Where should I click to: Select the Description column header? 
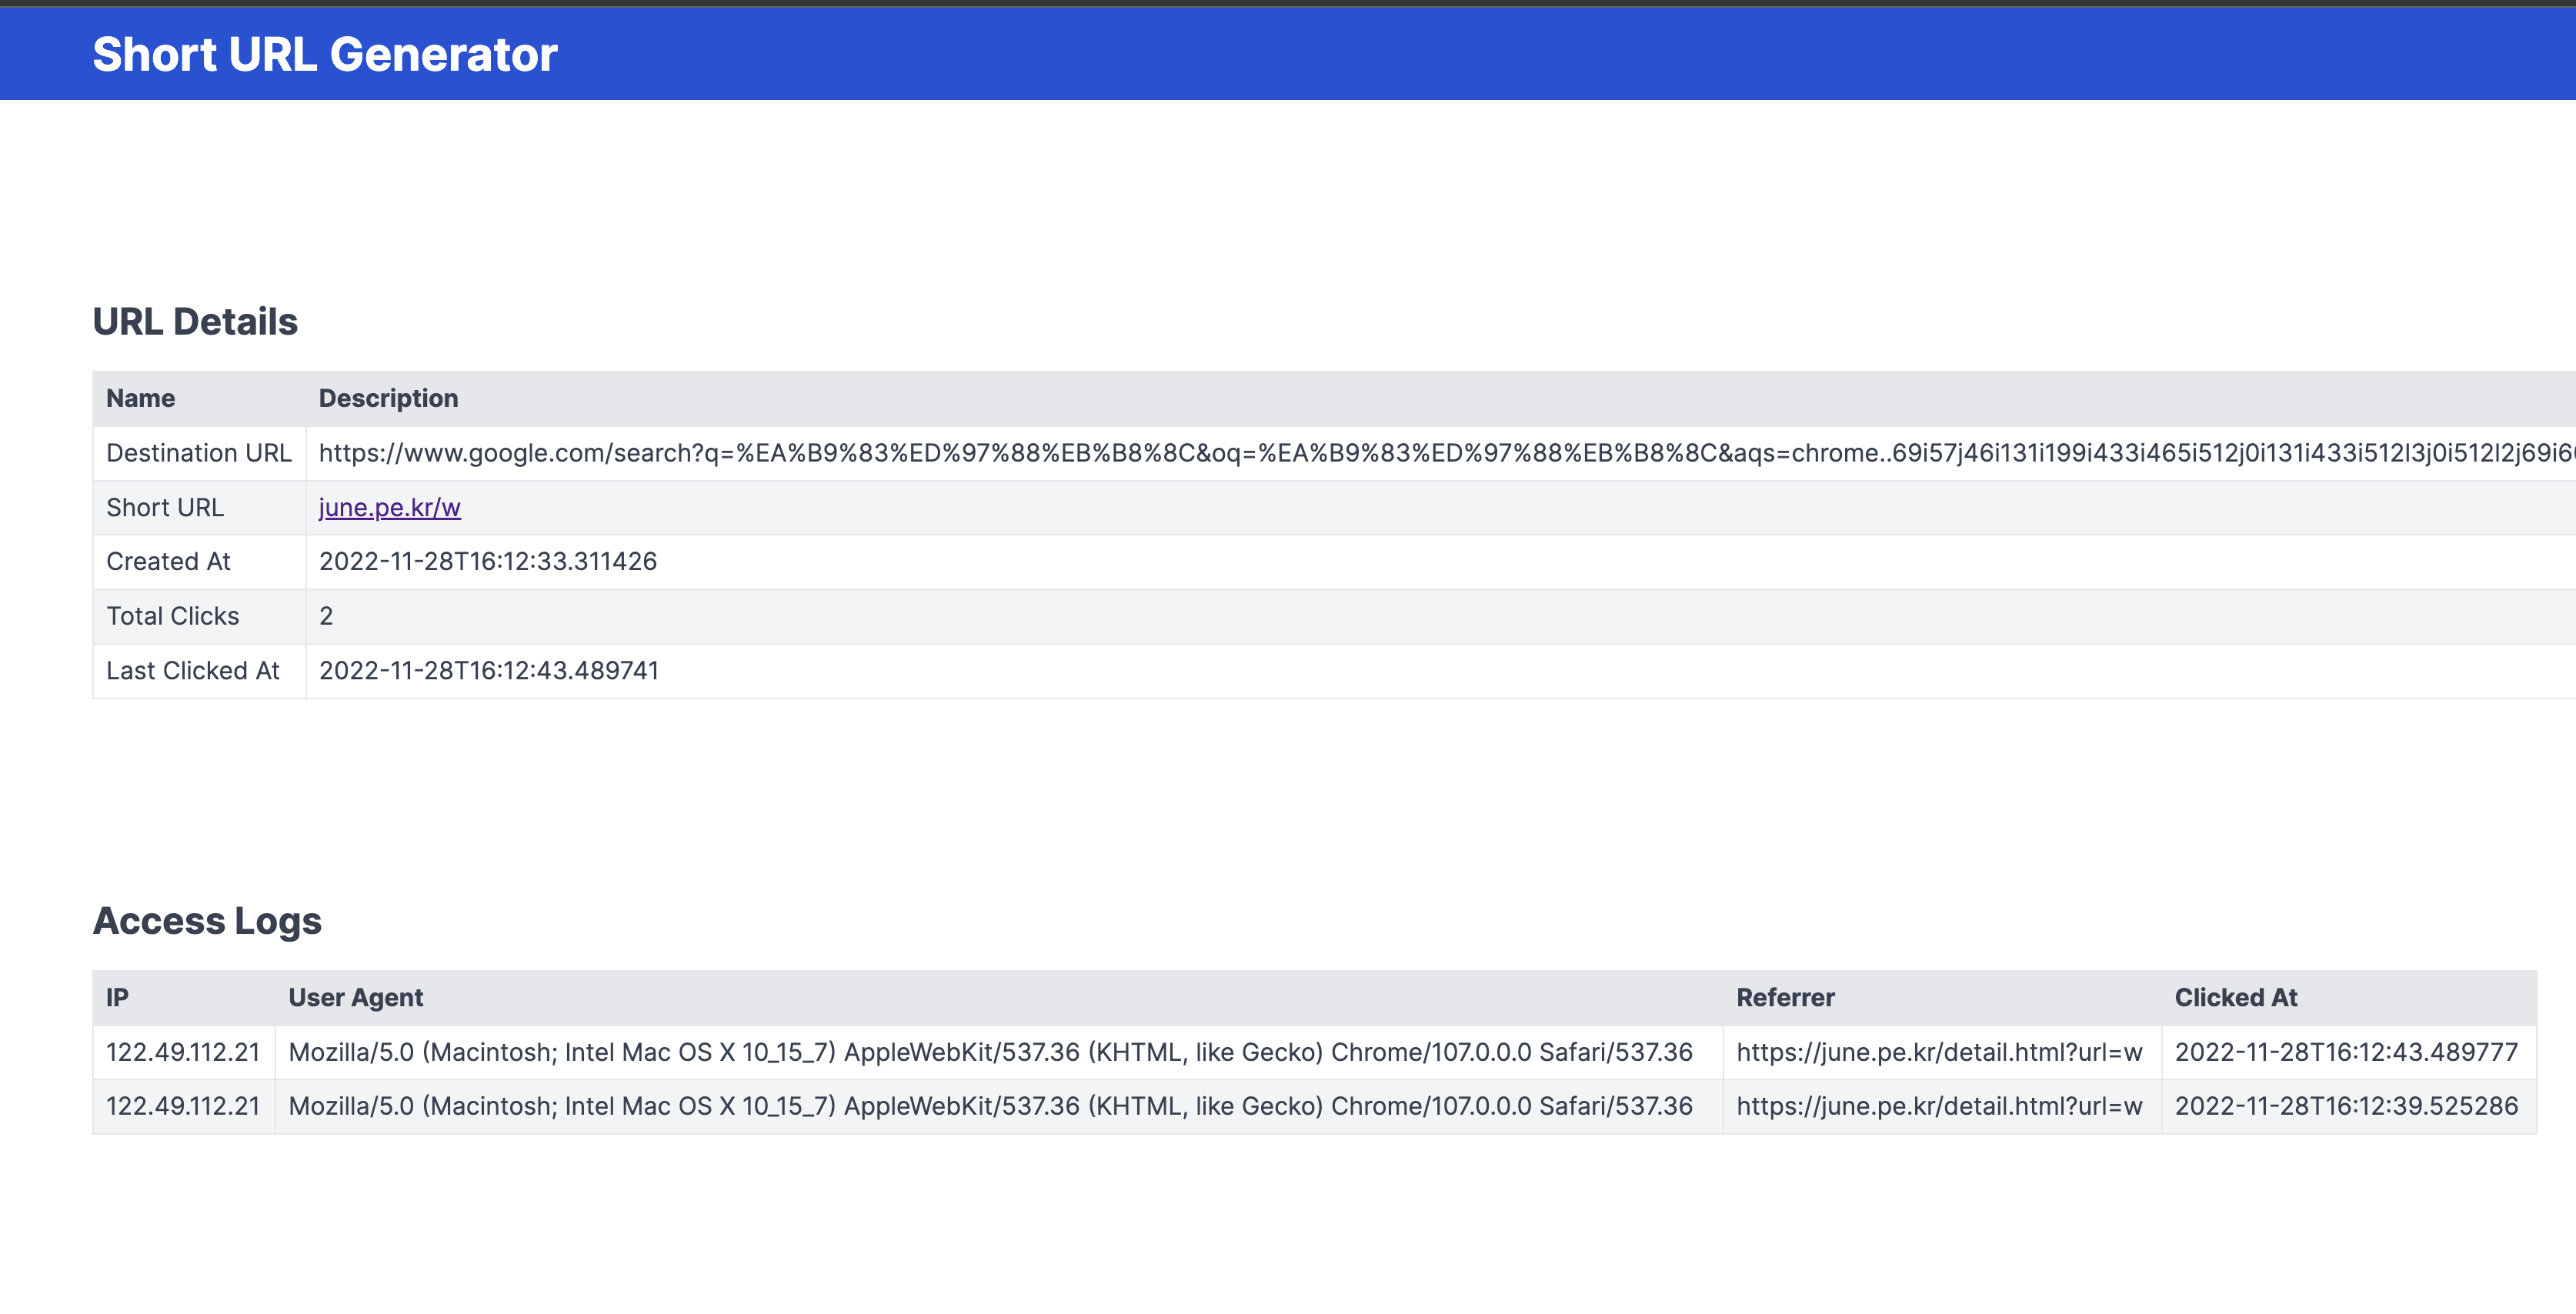[388, 397]
